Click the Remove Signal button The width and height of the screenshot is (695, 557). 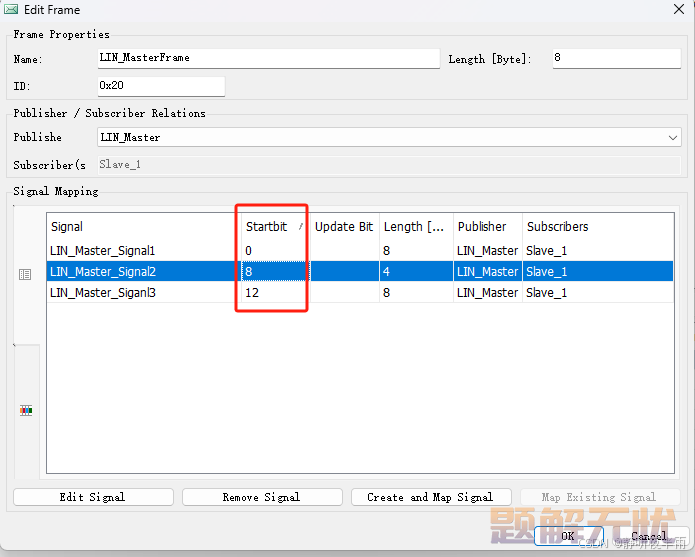coord(262,497)
